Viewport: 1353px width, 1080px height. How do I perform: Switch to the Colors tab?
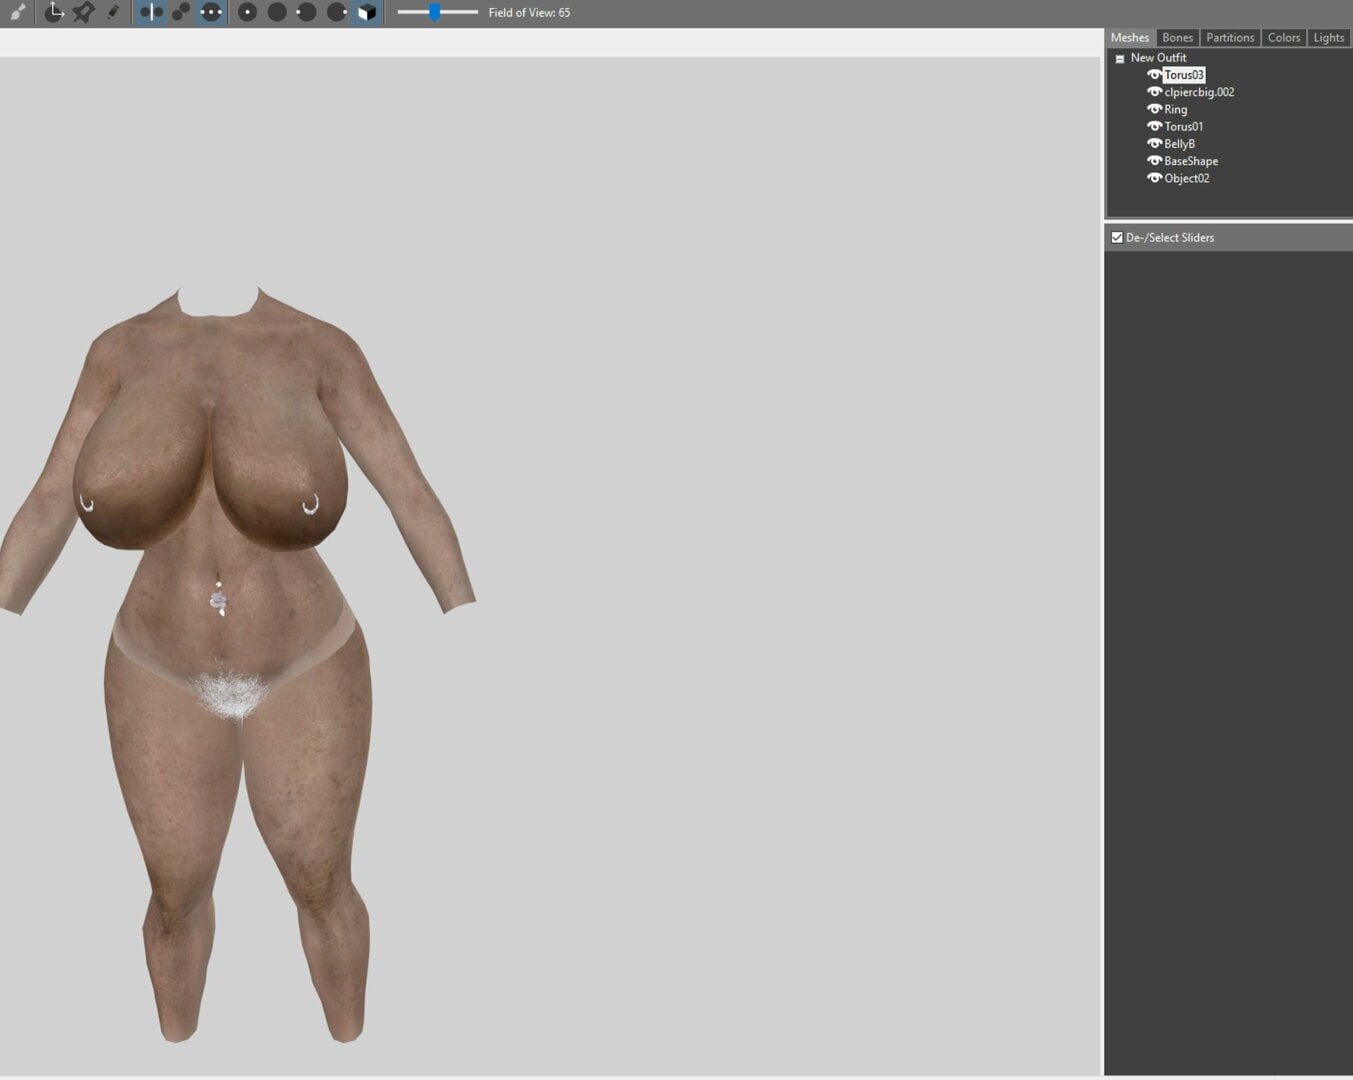click(1284, 38)
